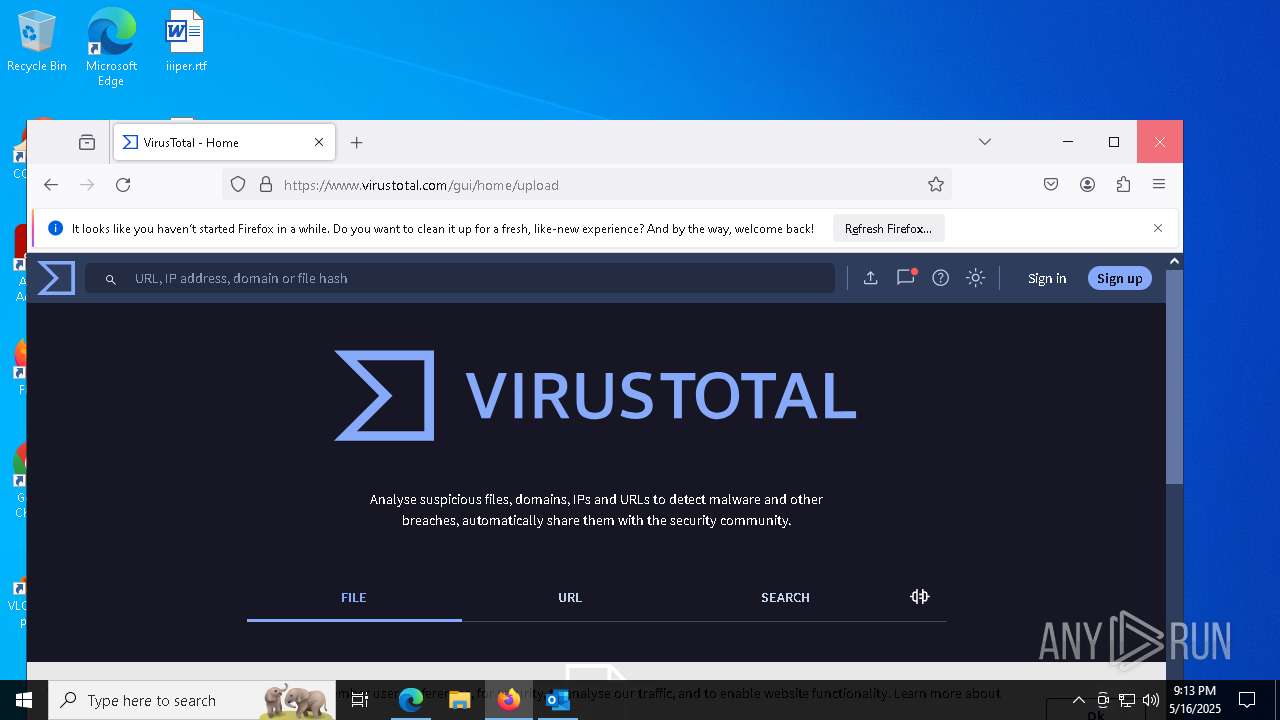Open the Windows Start button
Viewport: 1280px width, 720px height.
pos(24,700)
